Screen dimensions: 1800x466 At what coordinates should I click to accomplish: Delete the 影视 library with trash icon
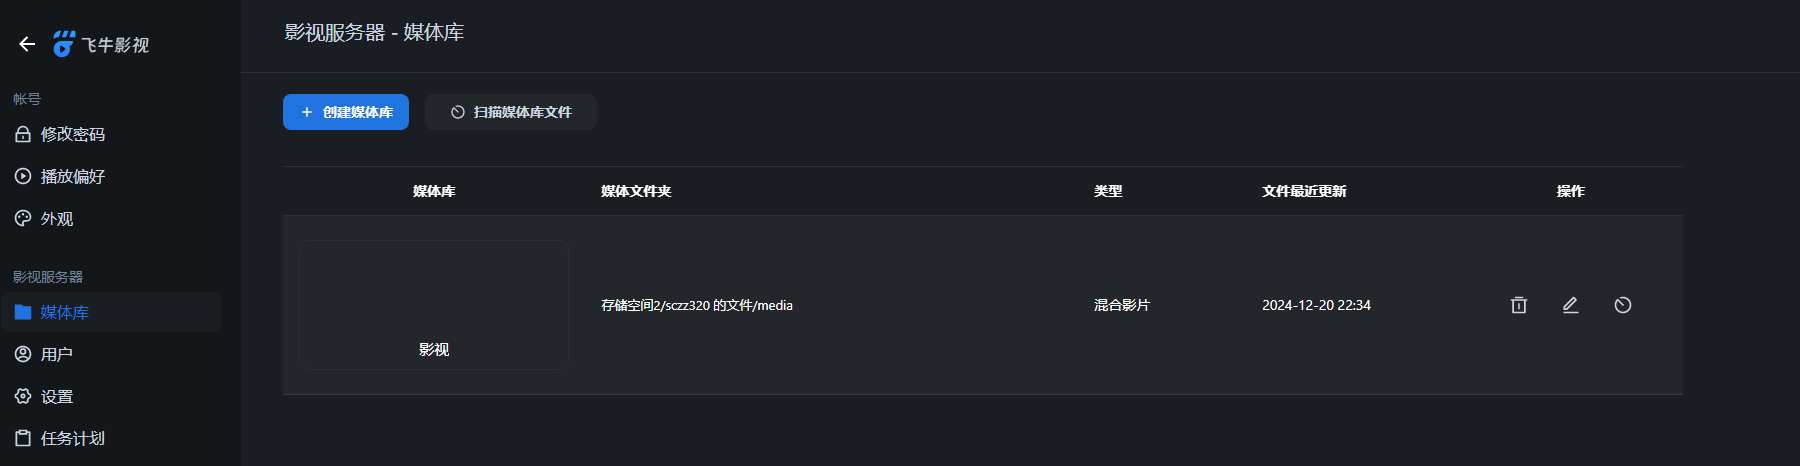coord(1518,305)
